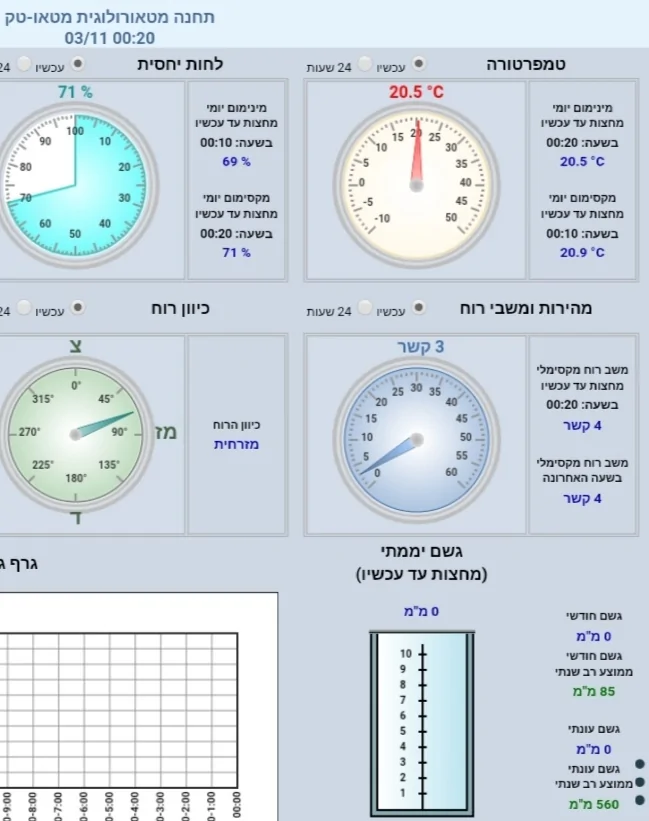
Task: Click the 3 קשר wind speed reading
Action: (420, 347)
